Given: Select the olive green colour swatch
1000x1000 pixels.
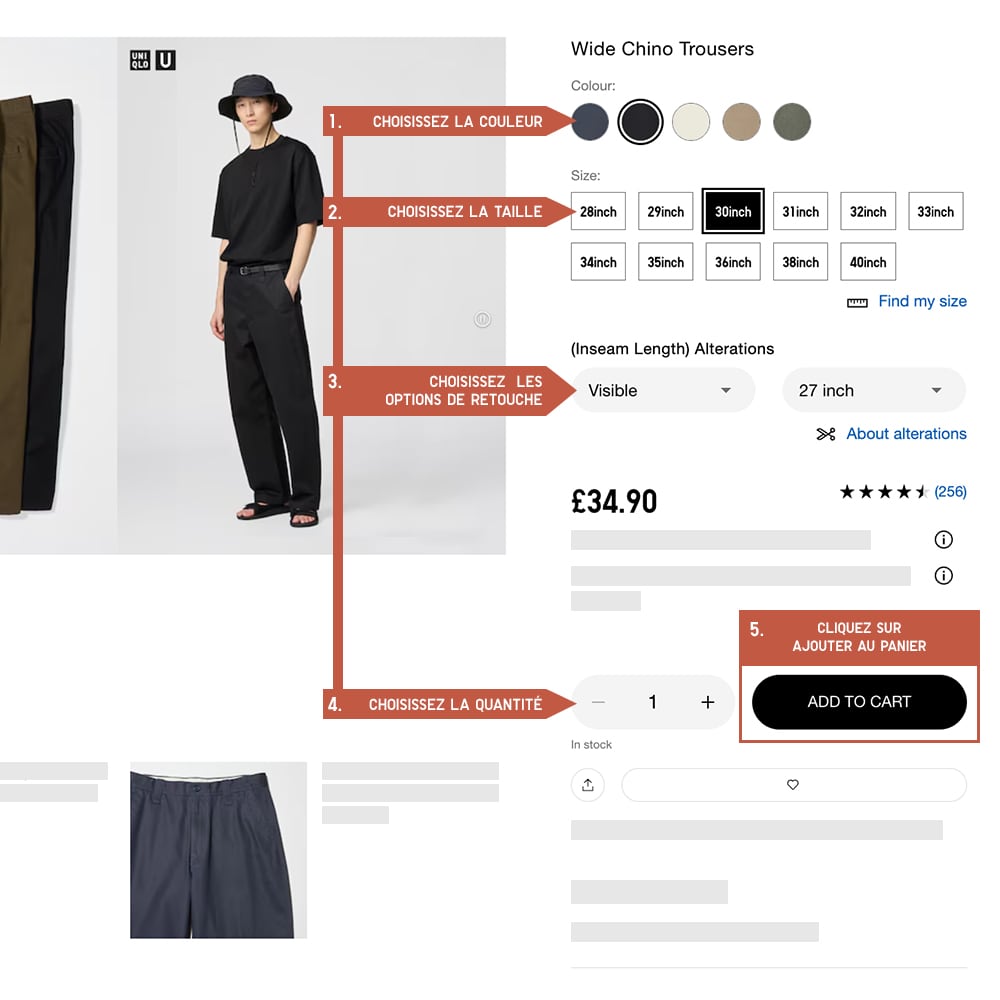Looking at the screenshot, I should pyautogui.click(x=791, y=122).
